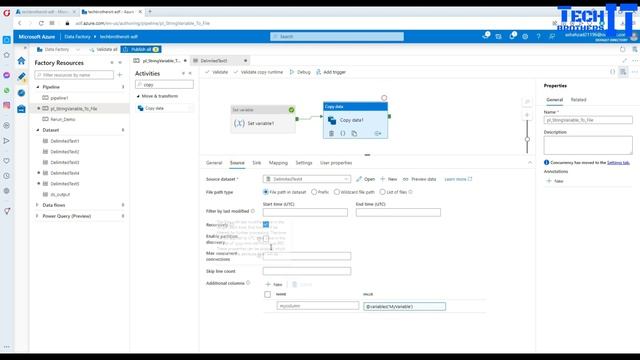Click the Filter resources by name field
This screenshot has width=640, height=360.
click(74, 75)
